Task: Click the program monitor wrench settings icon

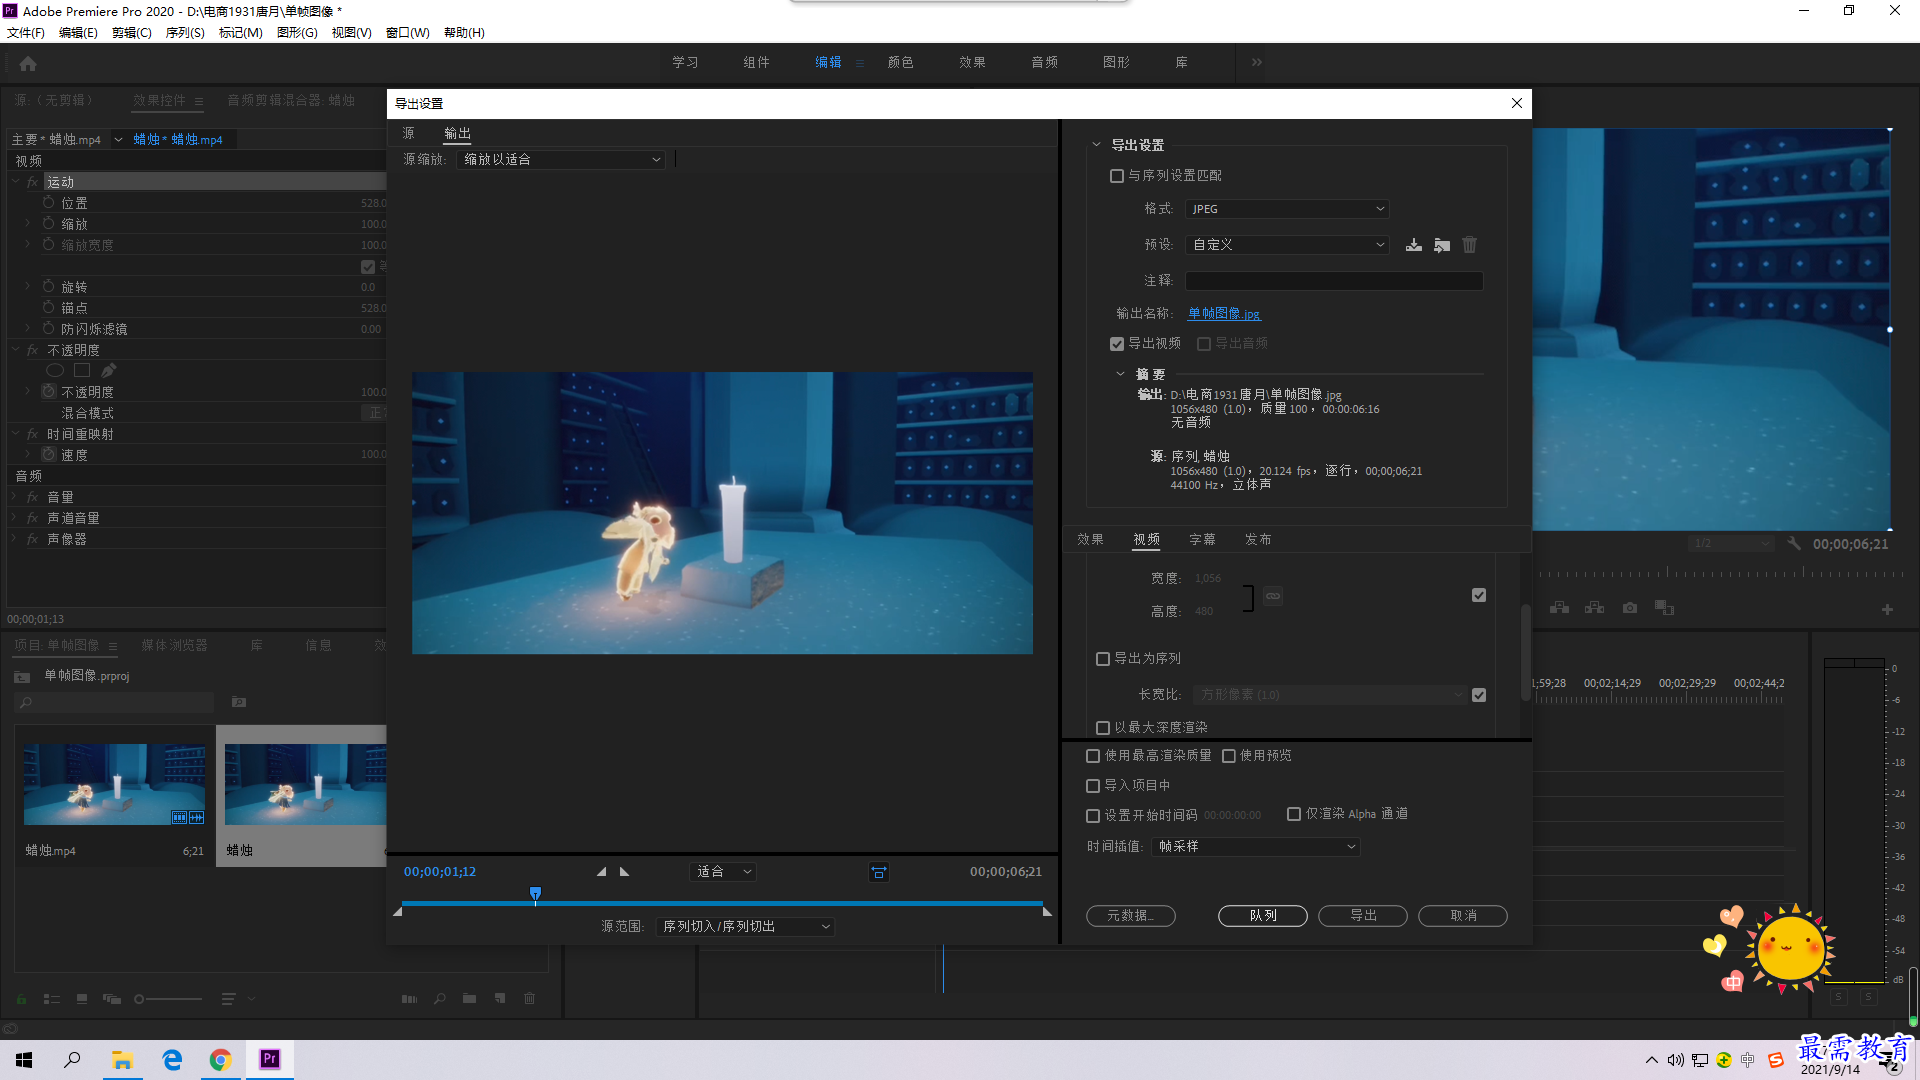Action: 1794,544
